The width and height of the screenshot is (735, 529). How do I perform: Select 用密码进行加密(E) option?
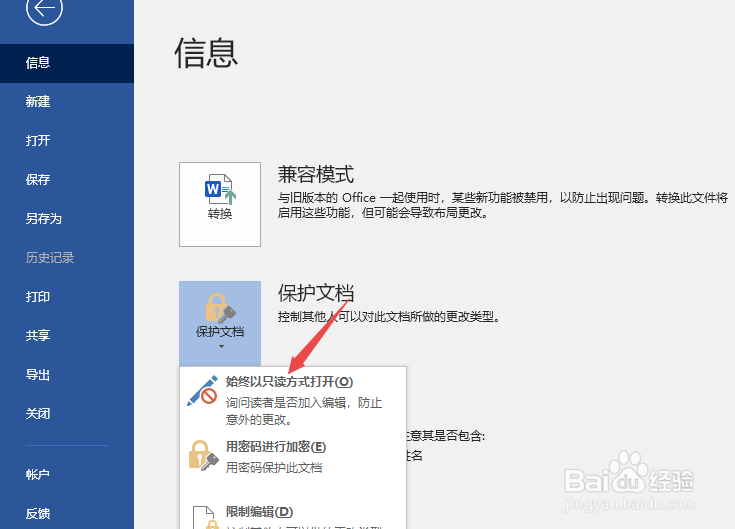293,457
